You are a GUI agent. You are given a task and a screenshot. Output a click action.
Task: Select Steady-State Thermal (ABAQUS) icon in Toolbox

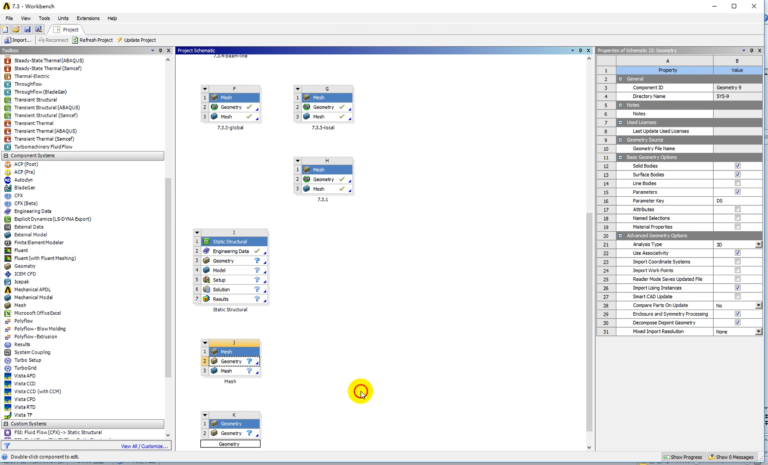7,60
